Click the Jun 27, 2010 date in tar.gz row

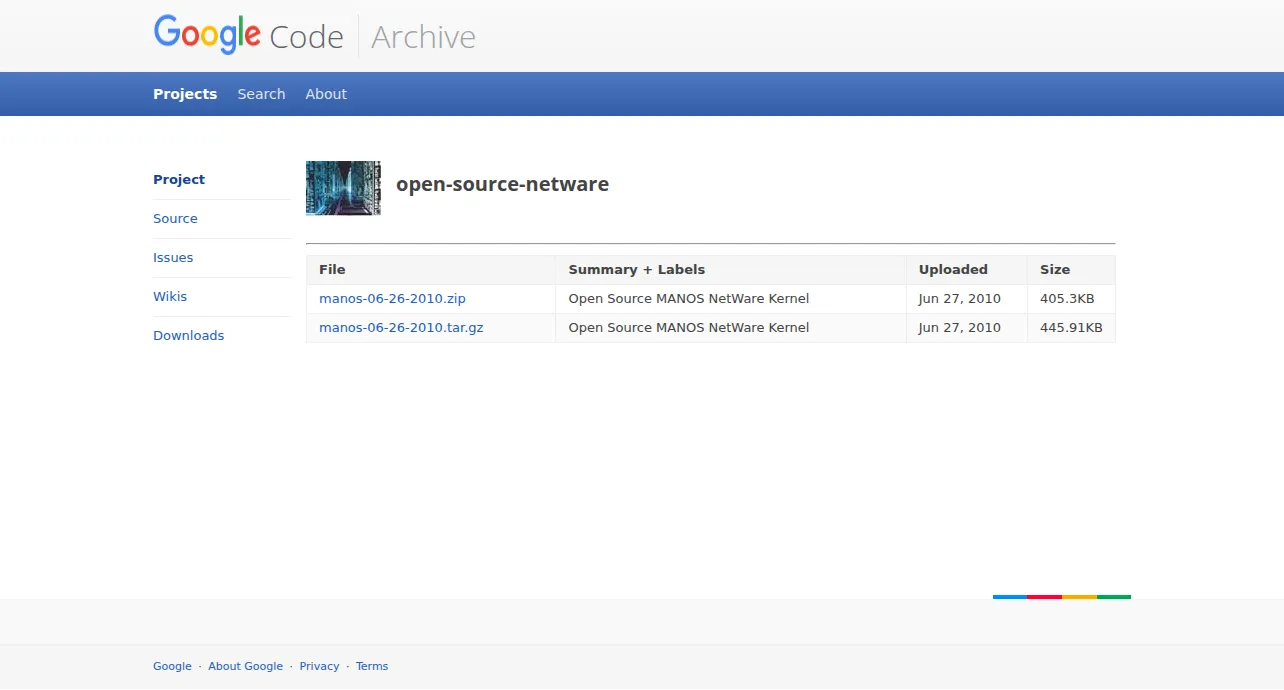pos(960,328)
